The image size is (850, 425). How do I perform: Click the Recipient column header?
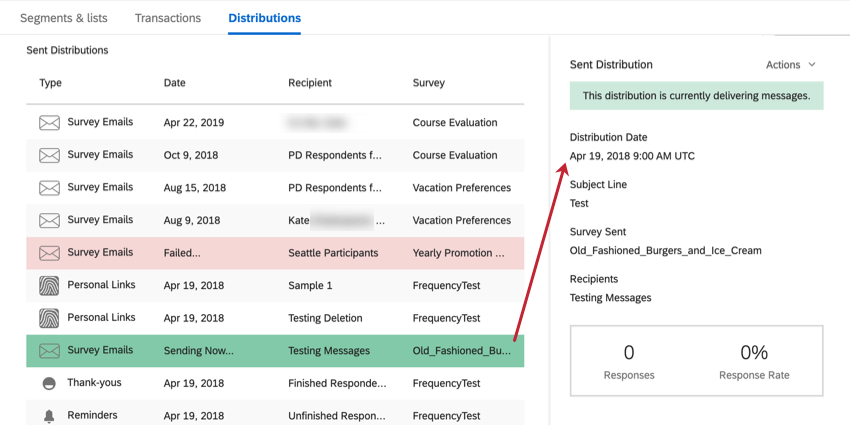[x=310, y=83]
